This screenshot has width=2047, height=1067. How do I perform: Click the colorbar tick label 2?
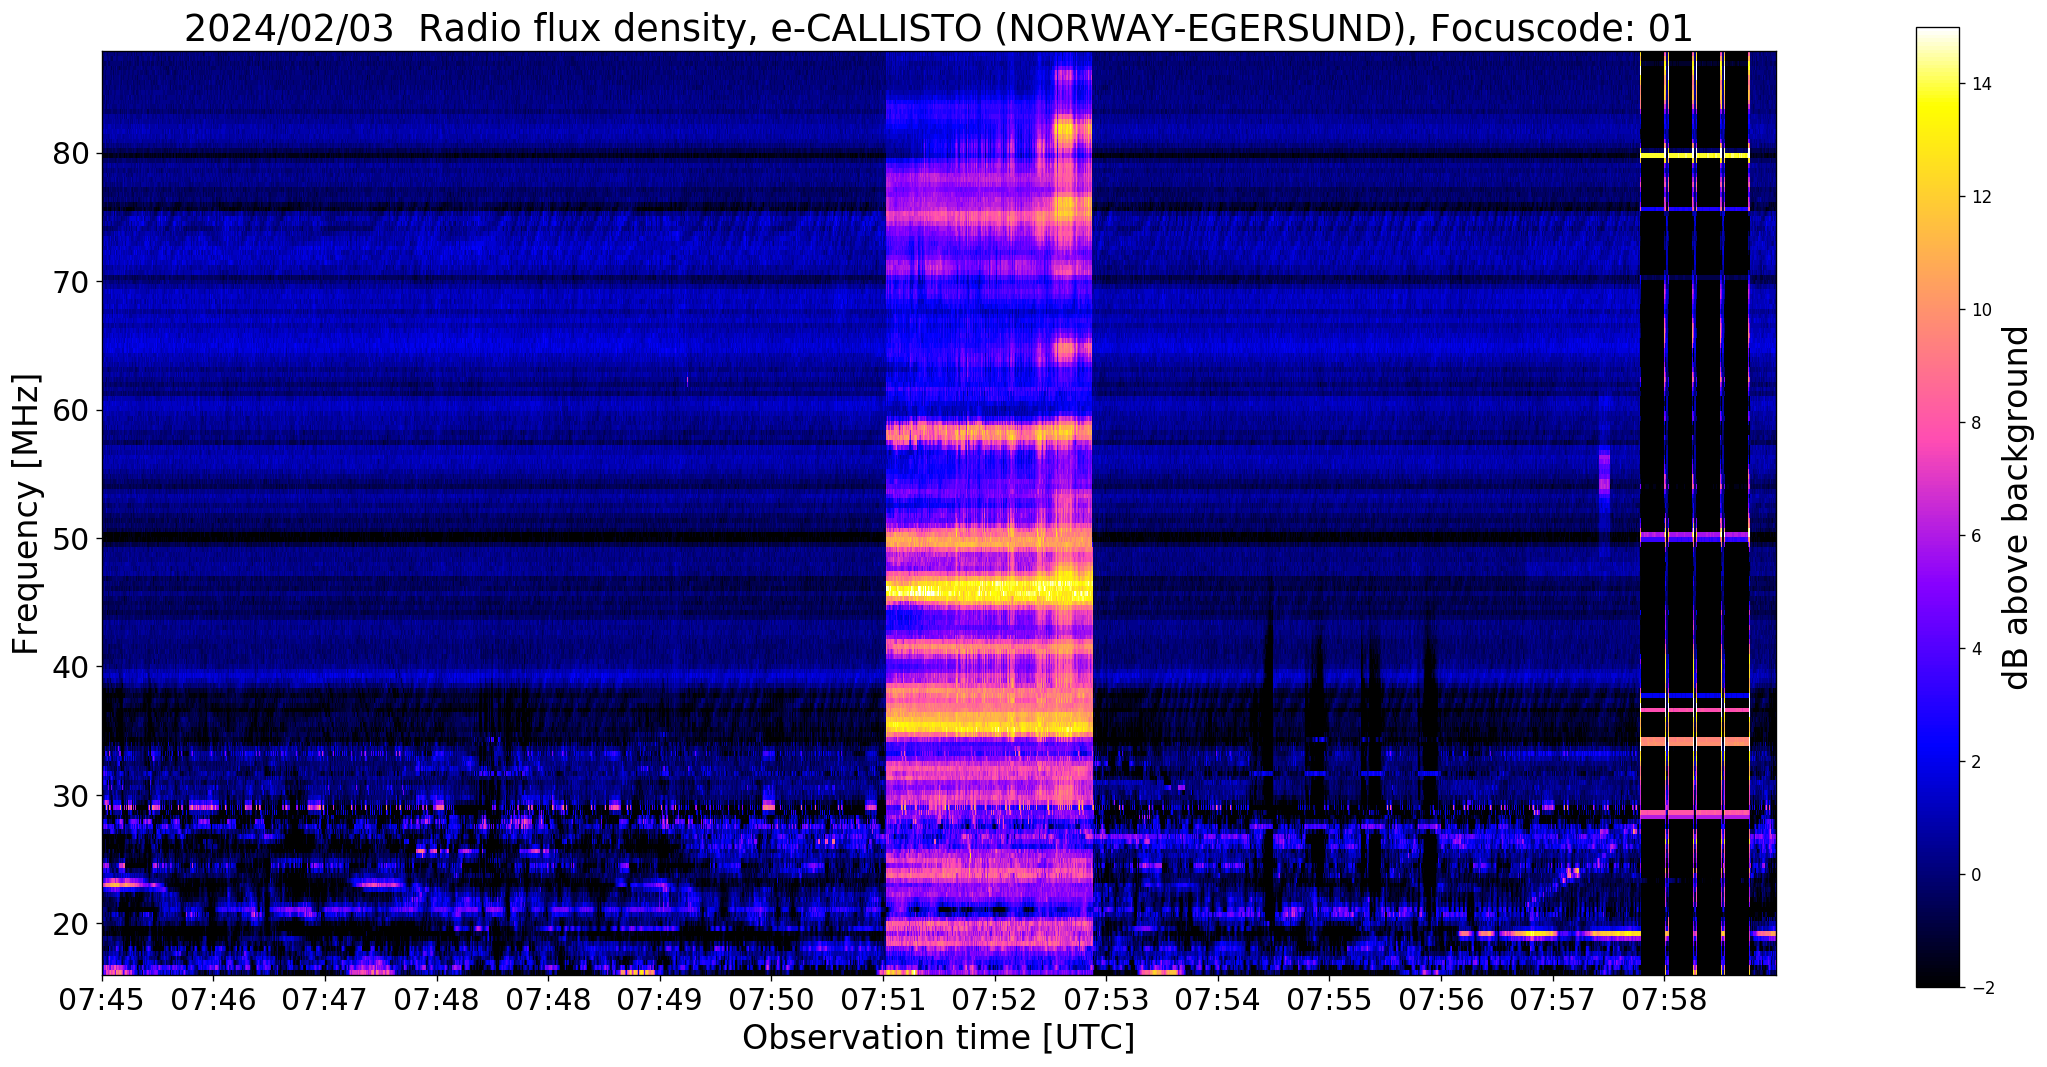pos(1976,762)
